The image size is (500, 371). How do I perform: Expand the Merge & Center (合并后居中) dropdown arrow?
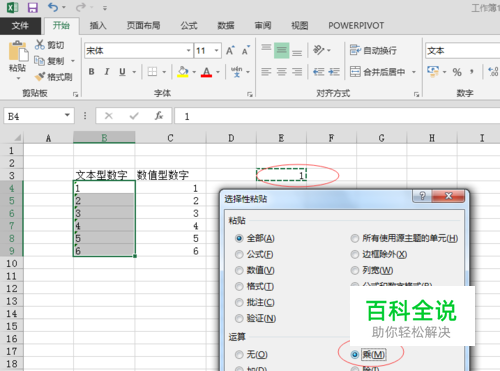[x=414, y=72]
